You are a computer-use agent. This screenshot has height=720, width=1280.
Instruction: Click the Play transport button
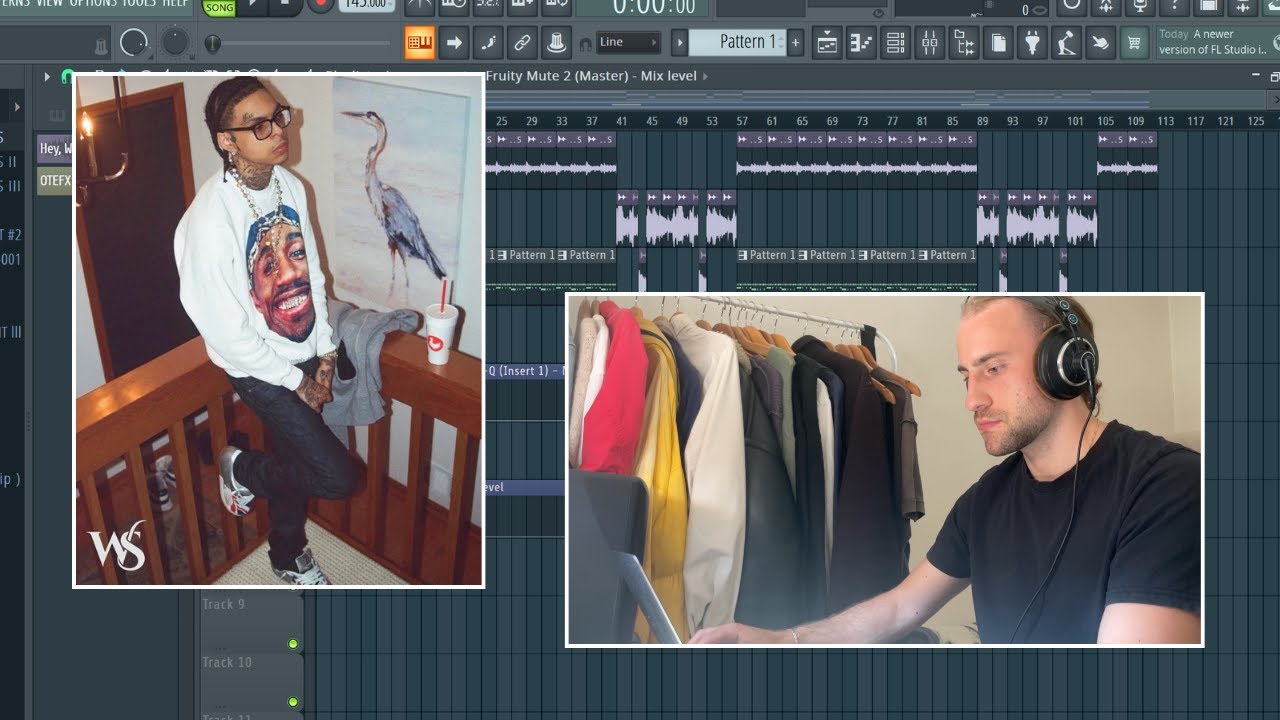pos(252,5)
